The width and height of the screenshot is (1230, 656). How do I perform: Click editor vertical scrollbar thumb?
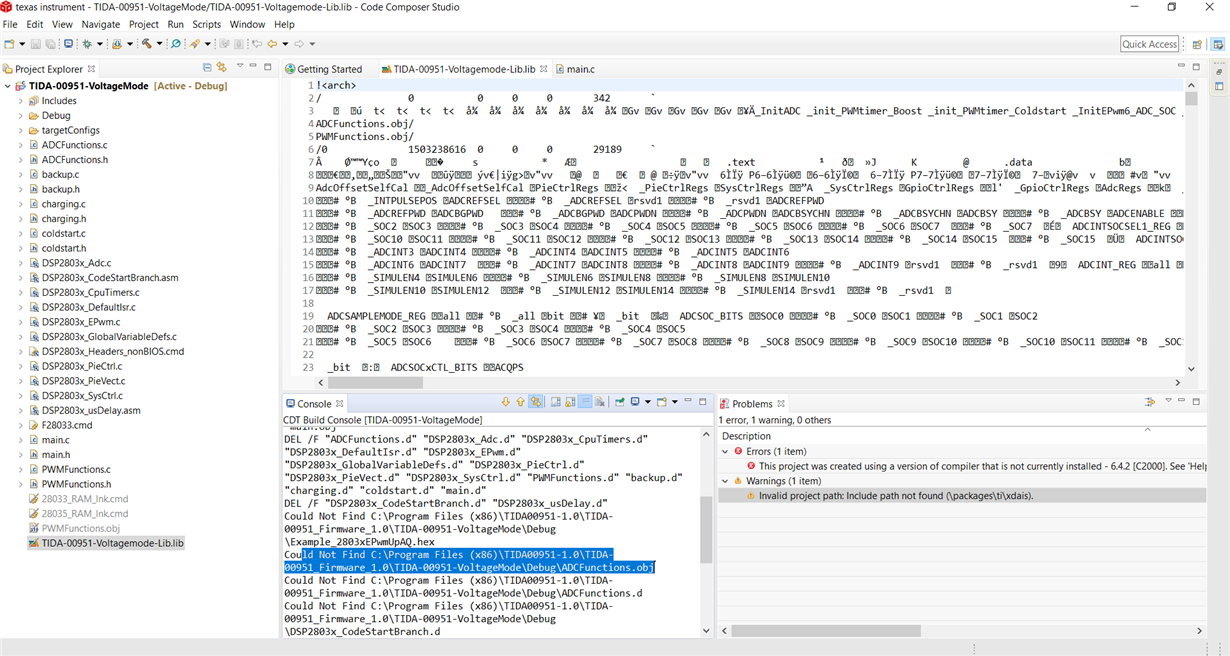click(x=1191, y=99)
